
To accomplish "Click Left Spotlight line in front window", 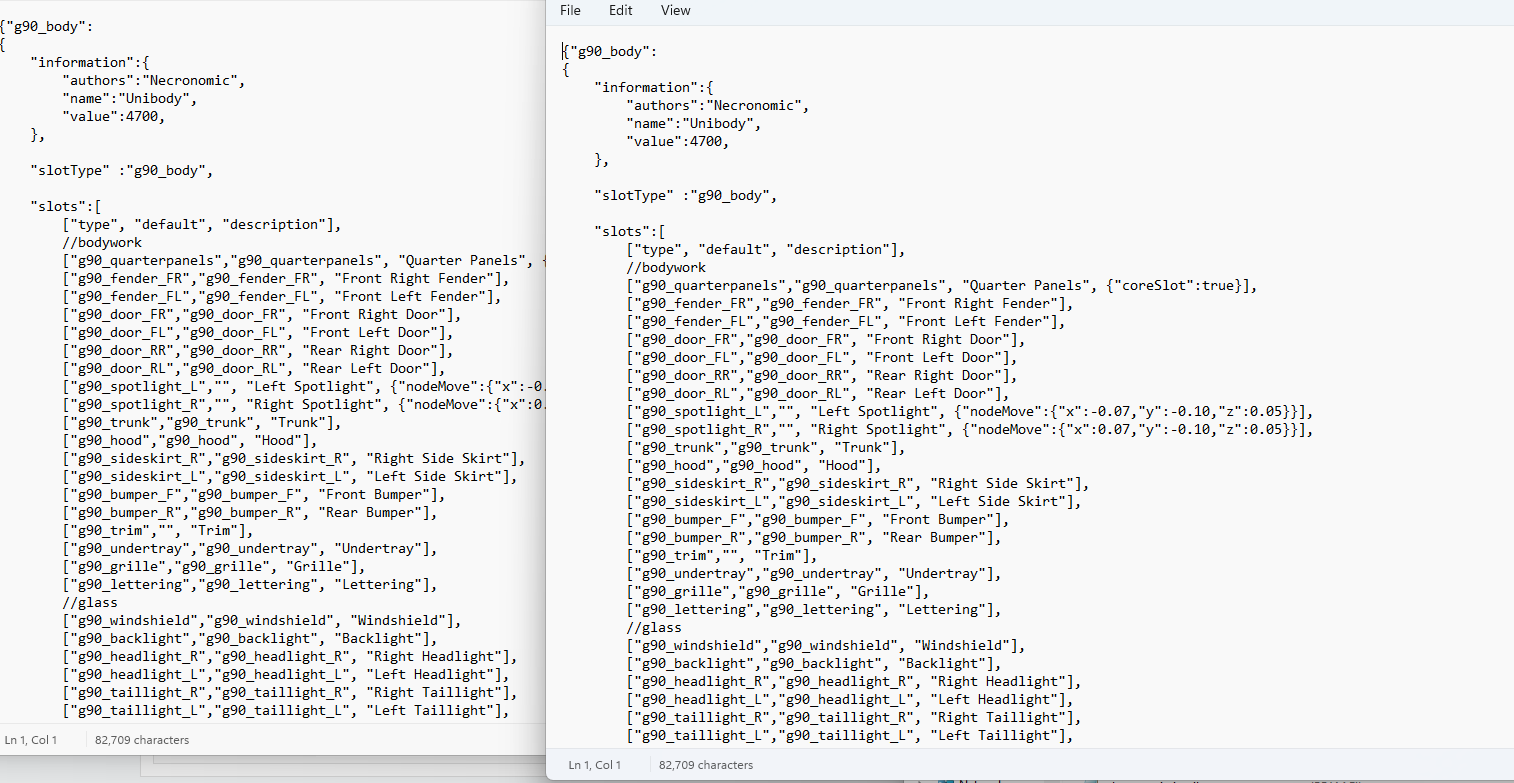I will [x=969, y=411].
